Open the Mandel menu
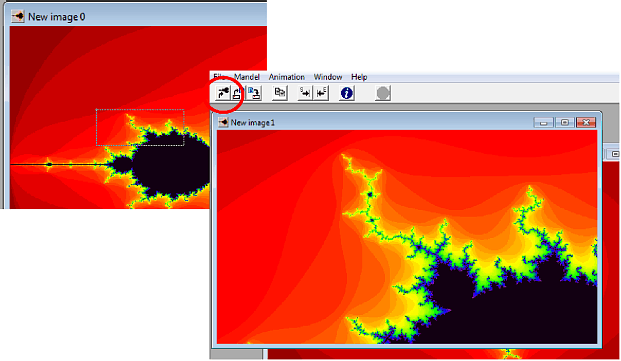This screenshot has width=621, height=361. (247, 77)
